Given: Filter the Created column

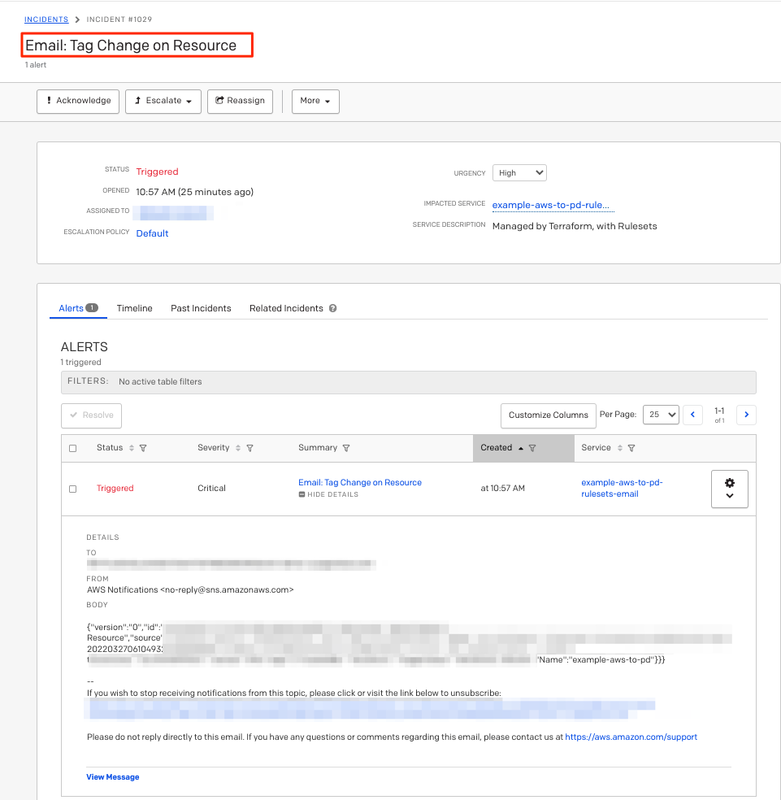Looking at the screenshot, I should [x=533, y=448].
